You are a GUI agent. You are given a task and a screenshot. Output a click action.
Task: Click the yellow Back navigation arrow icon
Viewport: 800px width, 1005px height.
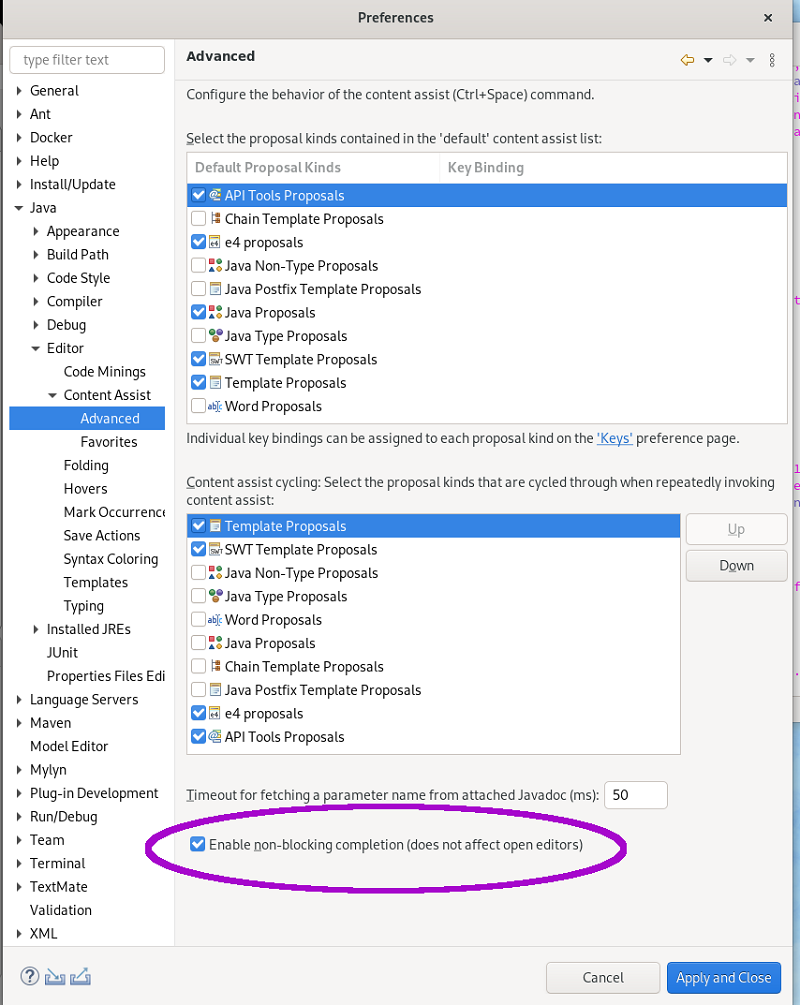point(687,60)
